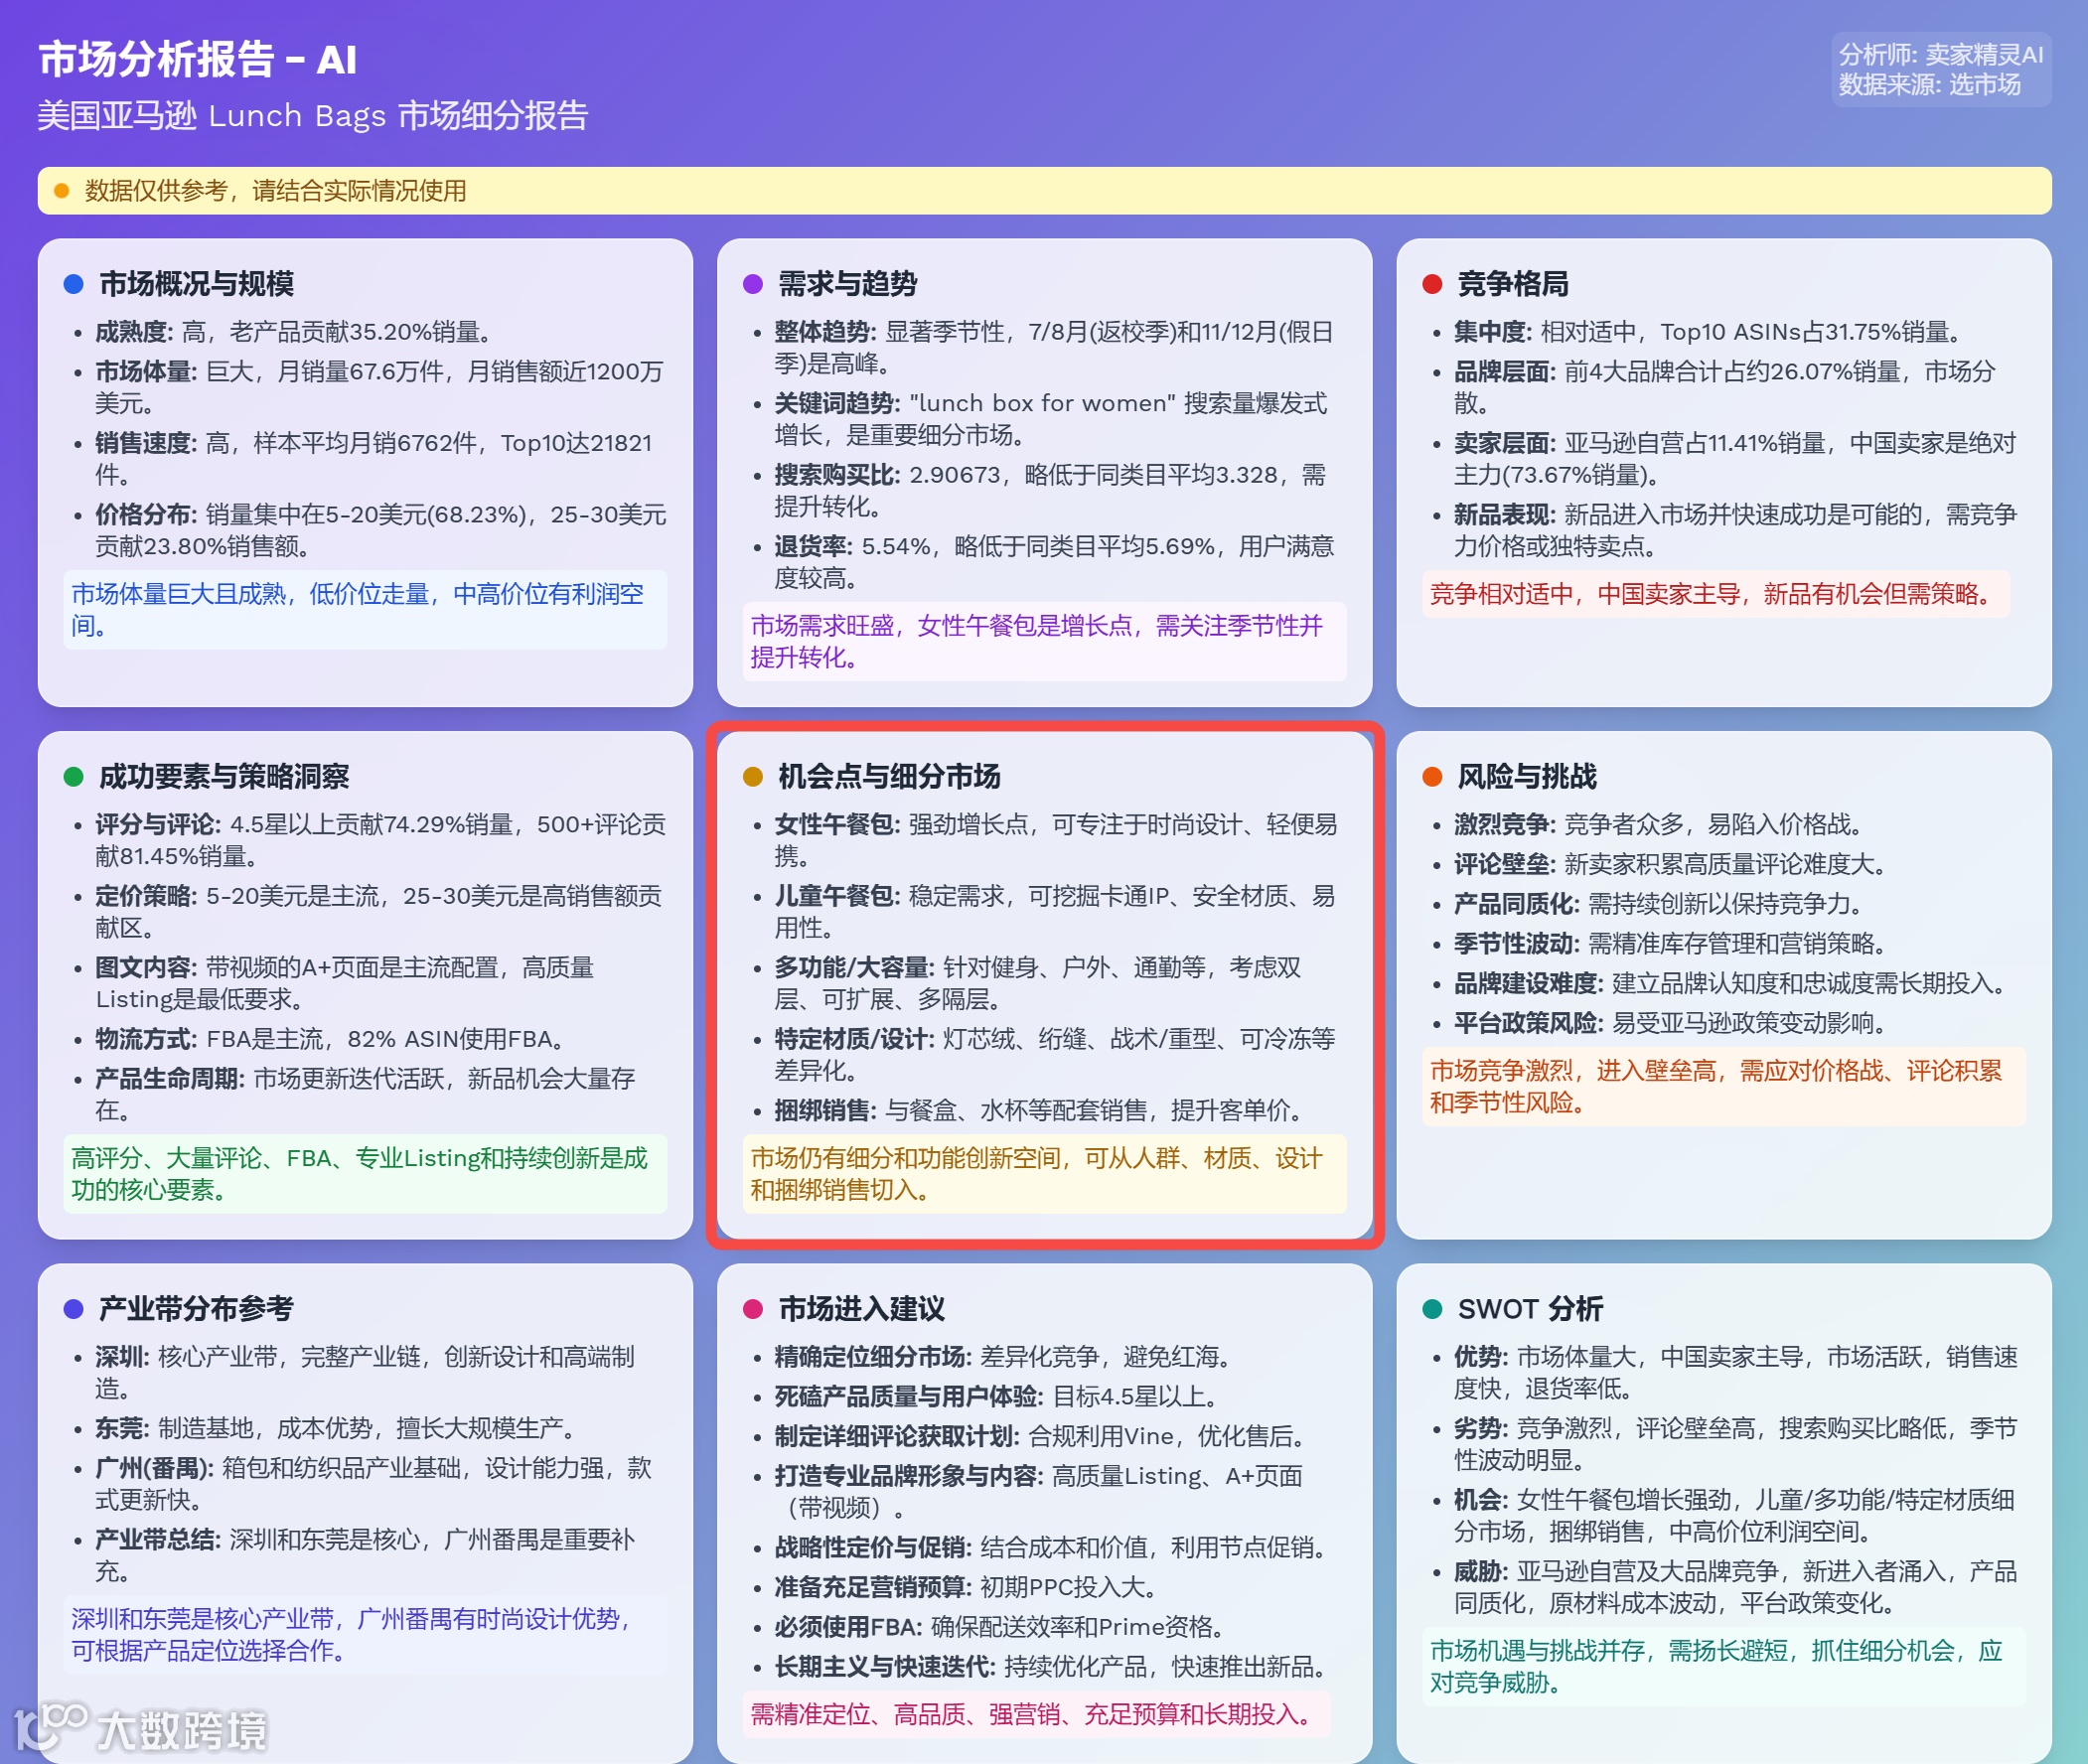The height and width of the screenshot is (1764, 2088).
Task: Click indigo dot beside 产业带分布参考
Action: click(x=73, y=1309)
